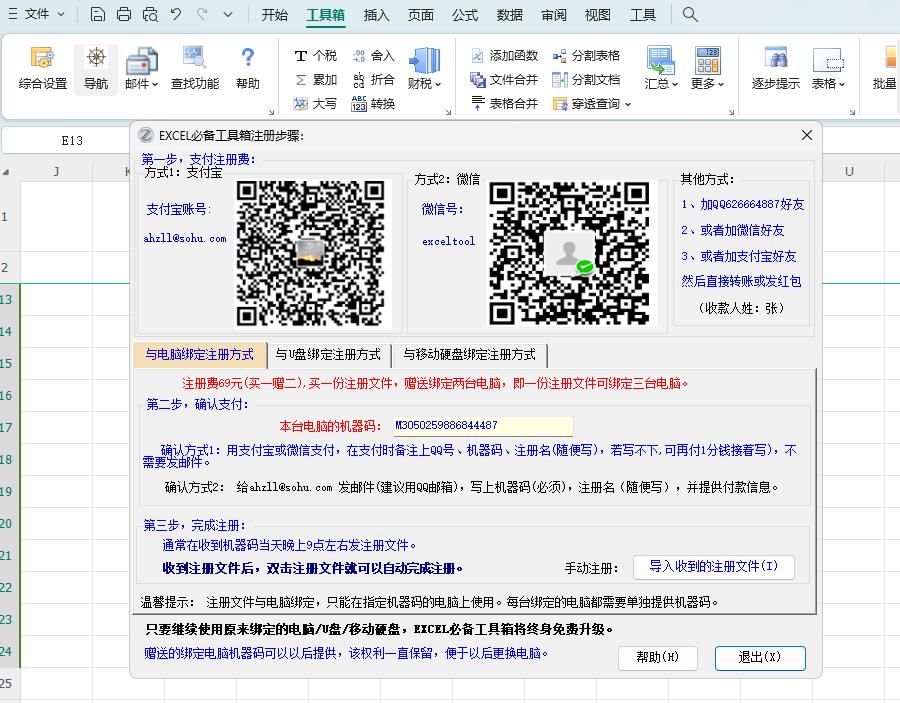This screenshot has width=900, height=703.
Task: Expand the 财税 dropdown arrow
Action: (438, 85)
